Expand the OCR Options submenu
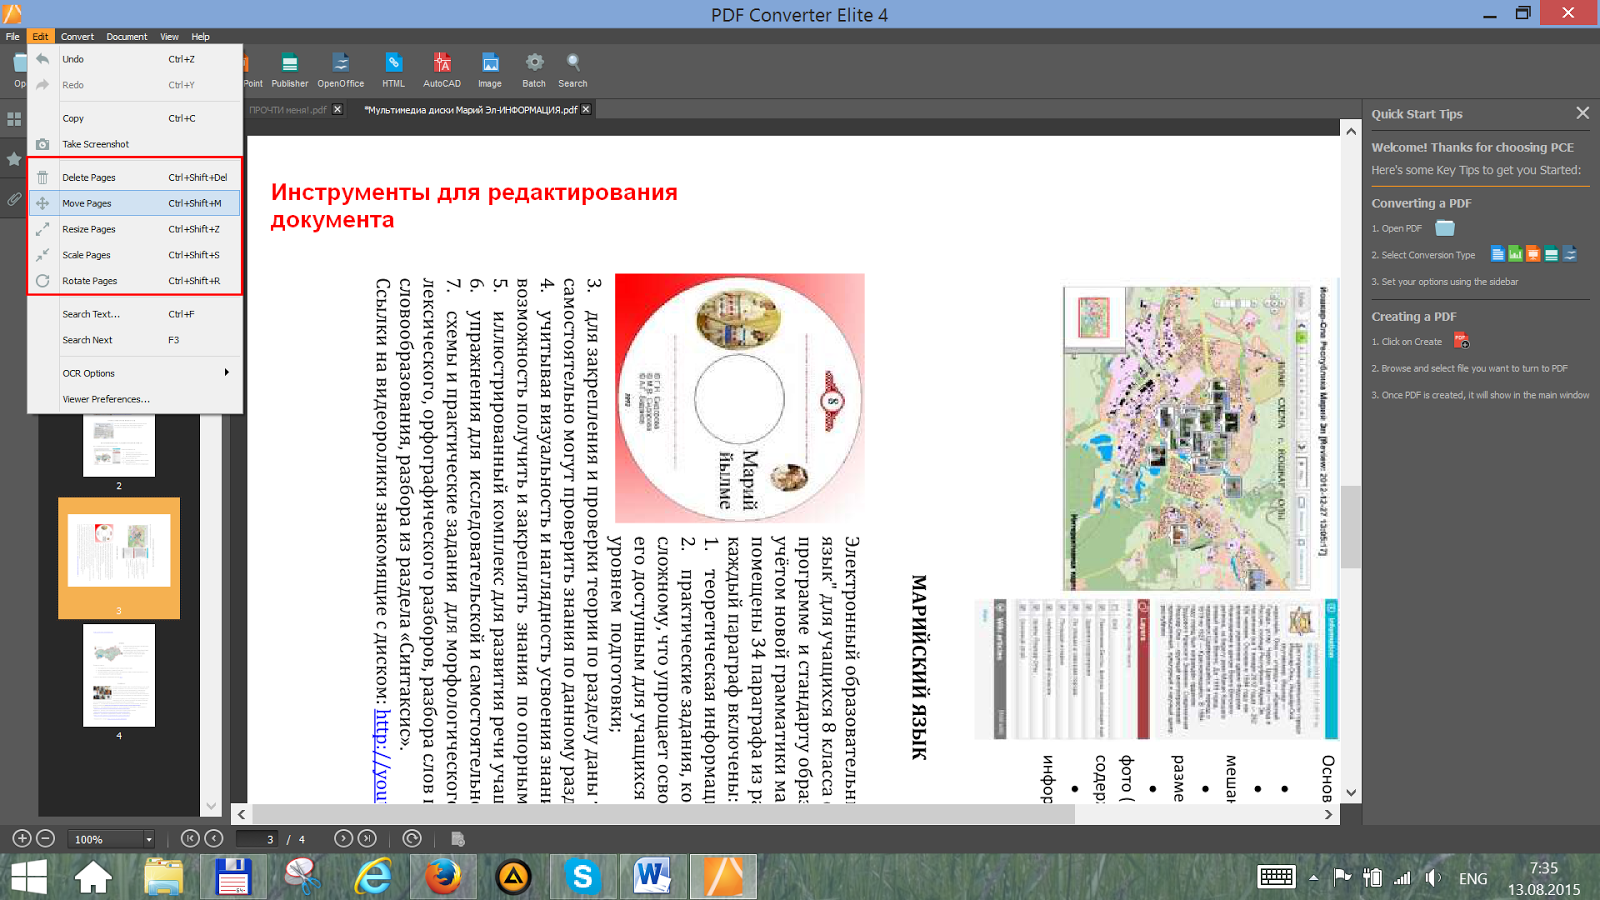1600x900 pixels. 135,373
